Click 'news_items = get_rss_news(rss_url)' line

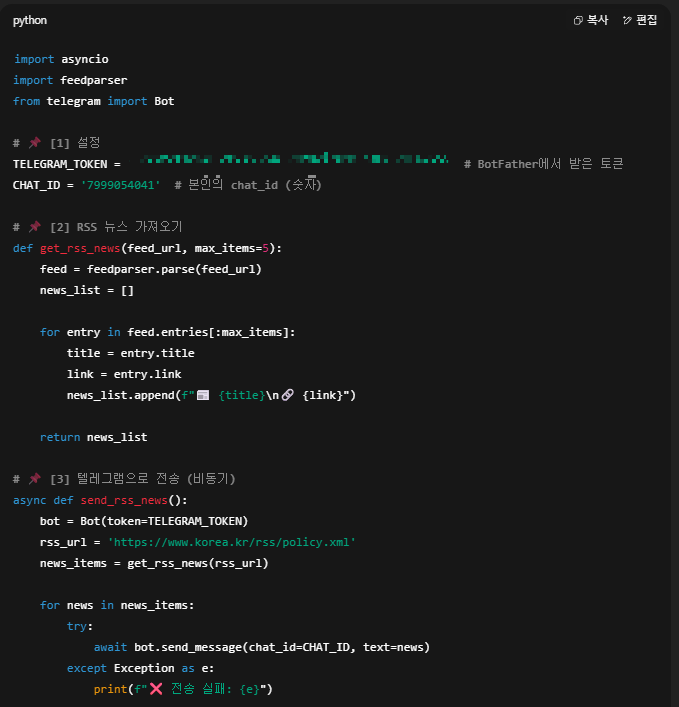(x=154, y=563)
